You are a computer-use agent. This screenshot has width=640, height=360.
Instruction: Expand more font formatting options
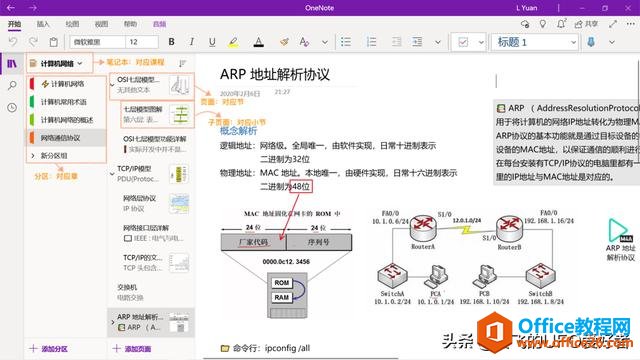(x=324, y=42)
